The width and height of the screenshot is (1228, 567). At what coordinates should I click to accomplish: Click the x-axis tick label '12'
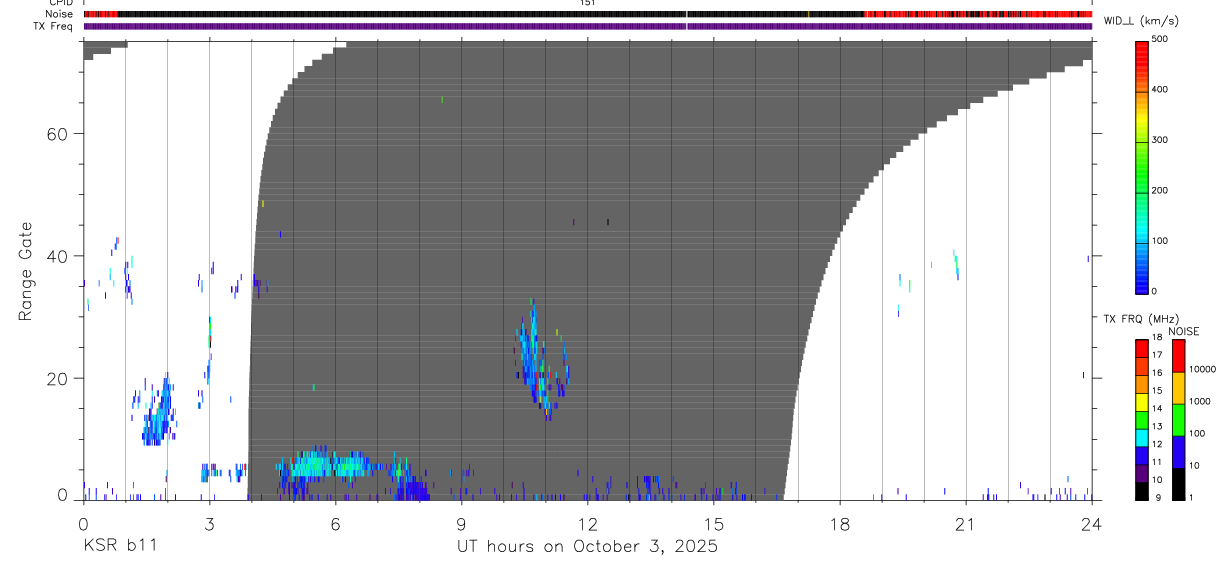(x=587, y=524)
